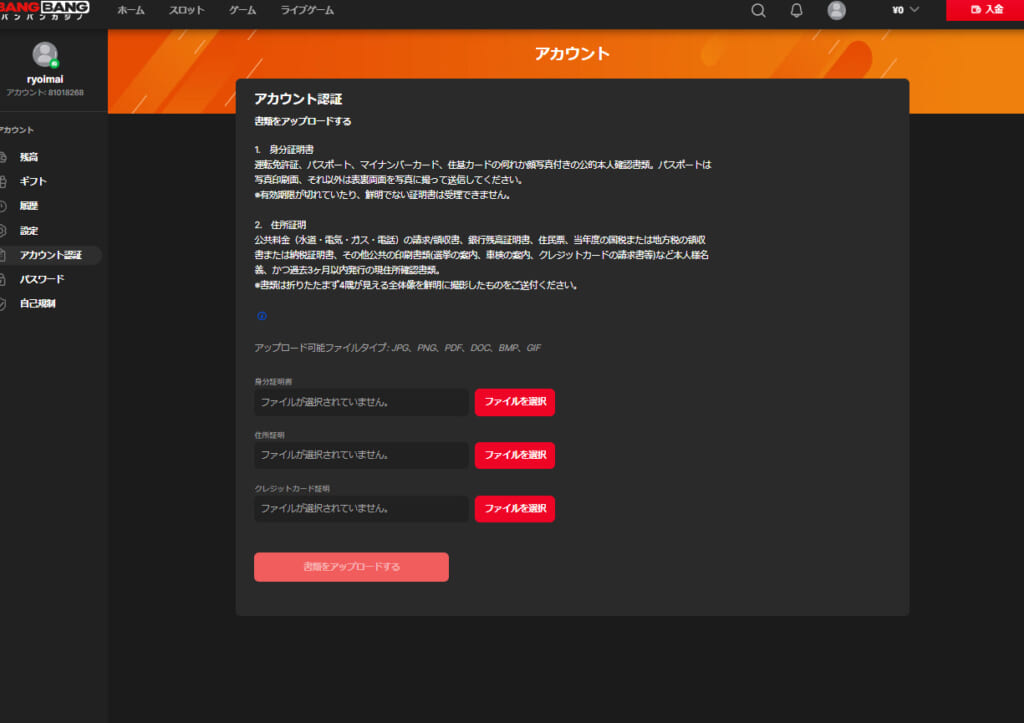Viewport: 1024px width, 723px height.
Task: Click the 身分証明書 file name field
Action: pos(361,402)
